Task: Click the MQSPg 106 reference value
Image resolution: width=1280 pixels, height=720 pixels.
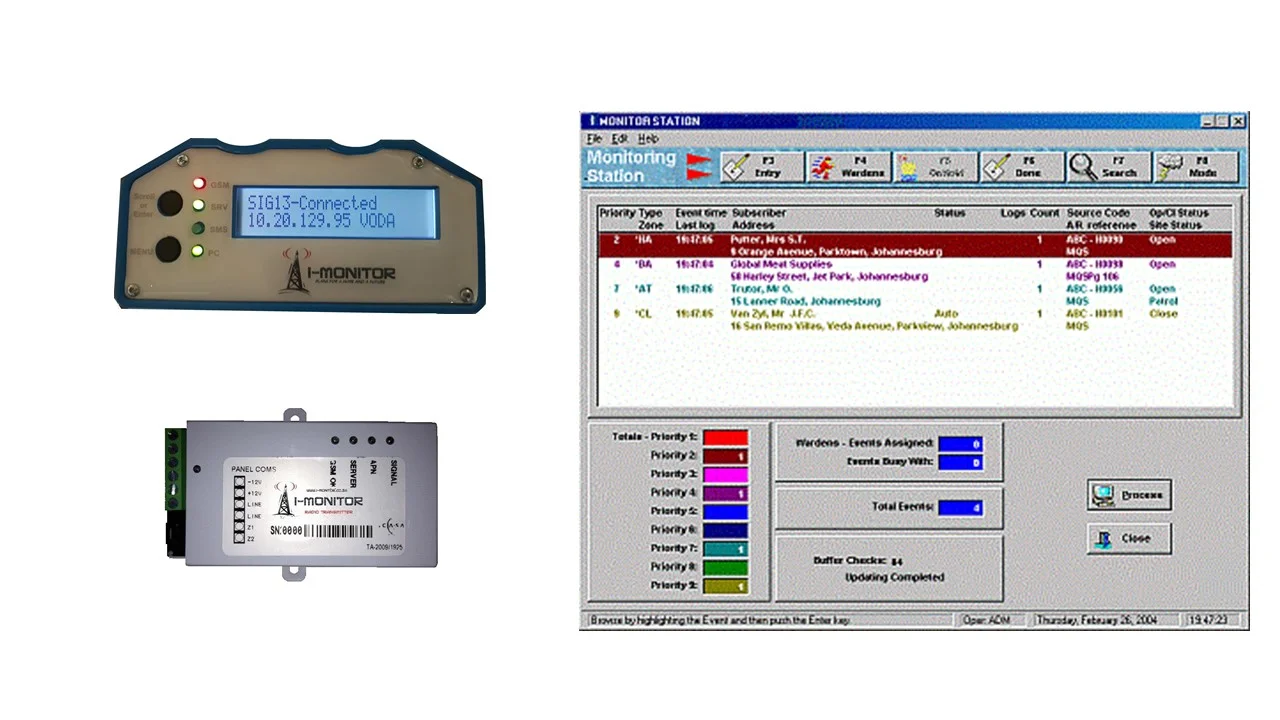Action: (1093, 276)
